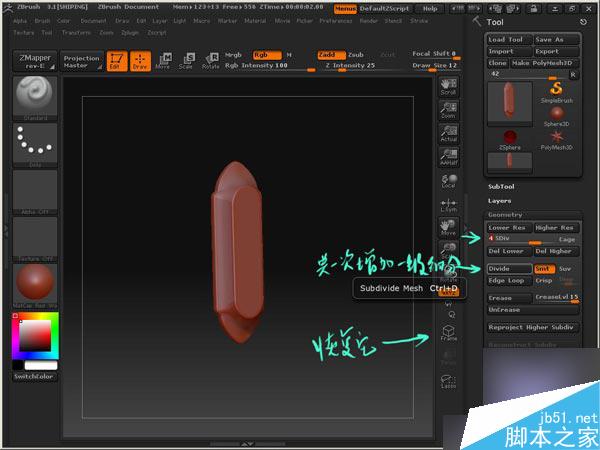Select the Sphere3D tool icon
The width and height of the screenshot is (600, 450).
[x=556, y=116]
